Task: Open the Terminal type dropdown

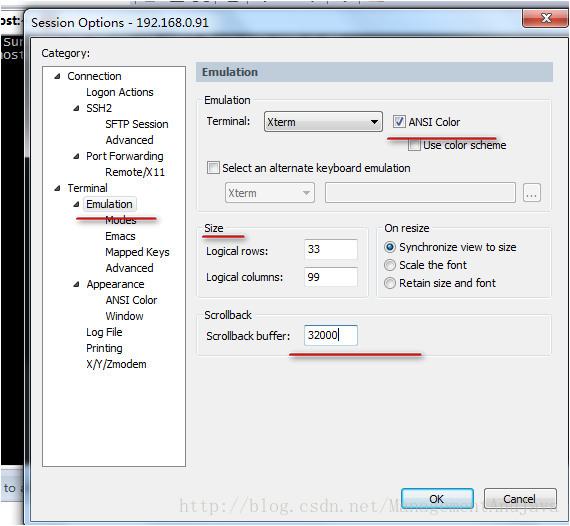Action: pyautogui.click(x=323, y=122)
